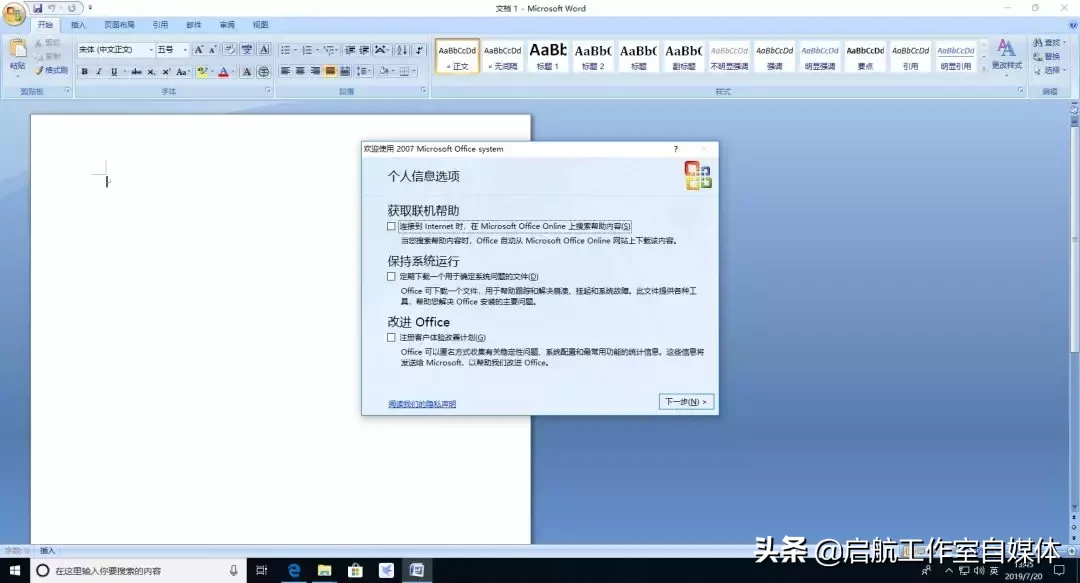The image size is (1080, 583).
Task: Expand the font size dropdown
Action: [x=185, y=49]
